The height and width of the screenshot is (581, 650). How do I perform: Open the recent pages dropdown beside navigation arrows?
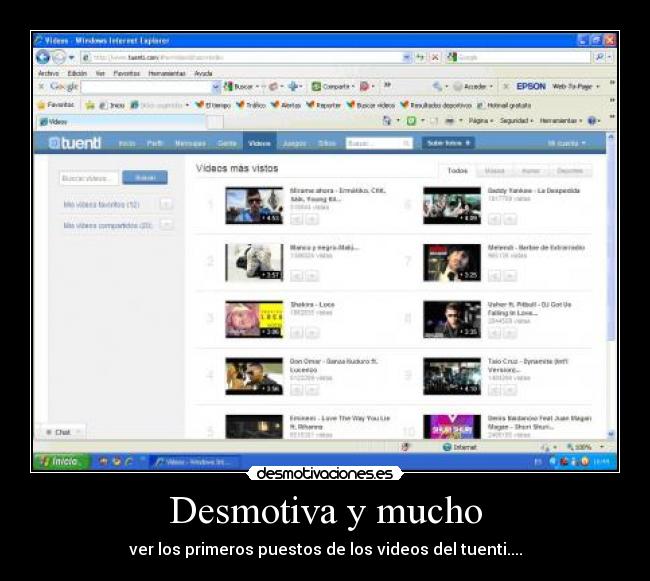(71, 57)
